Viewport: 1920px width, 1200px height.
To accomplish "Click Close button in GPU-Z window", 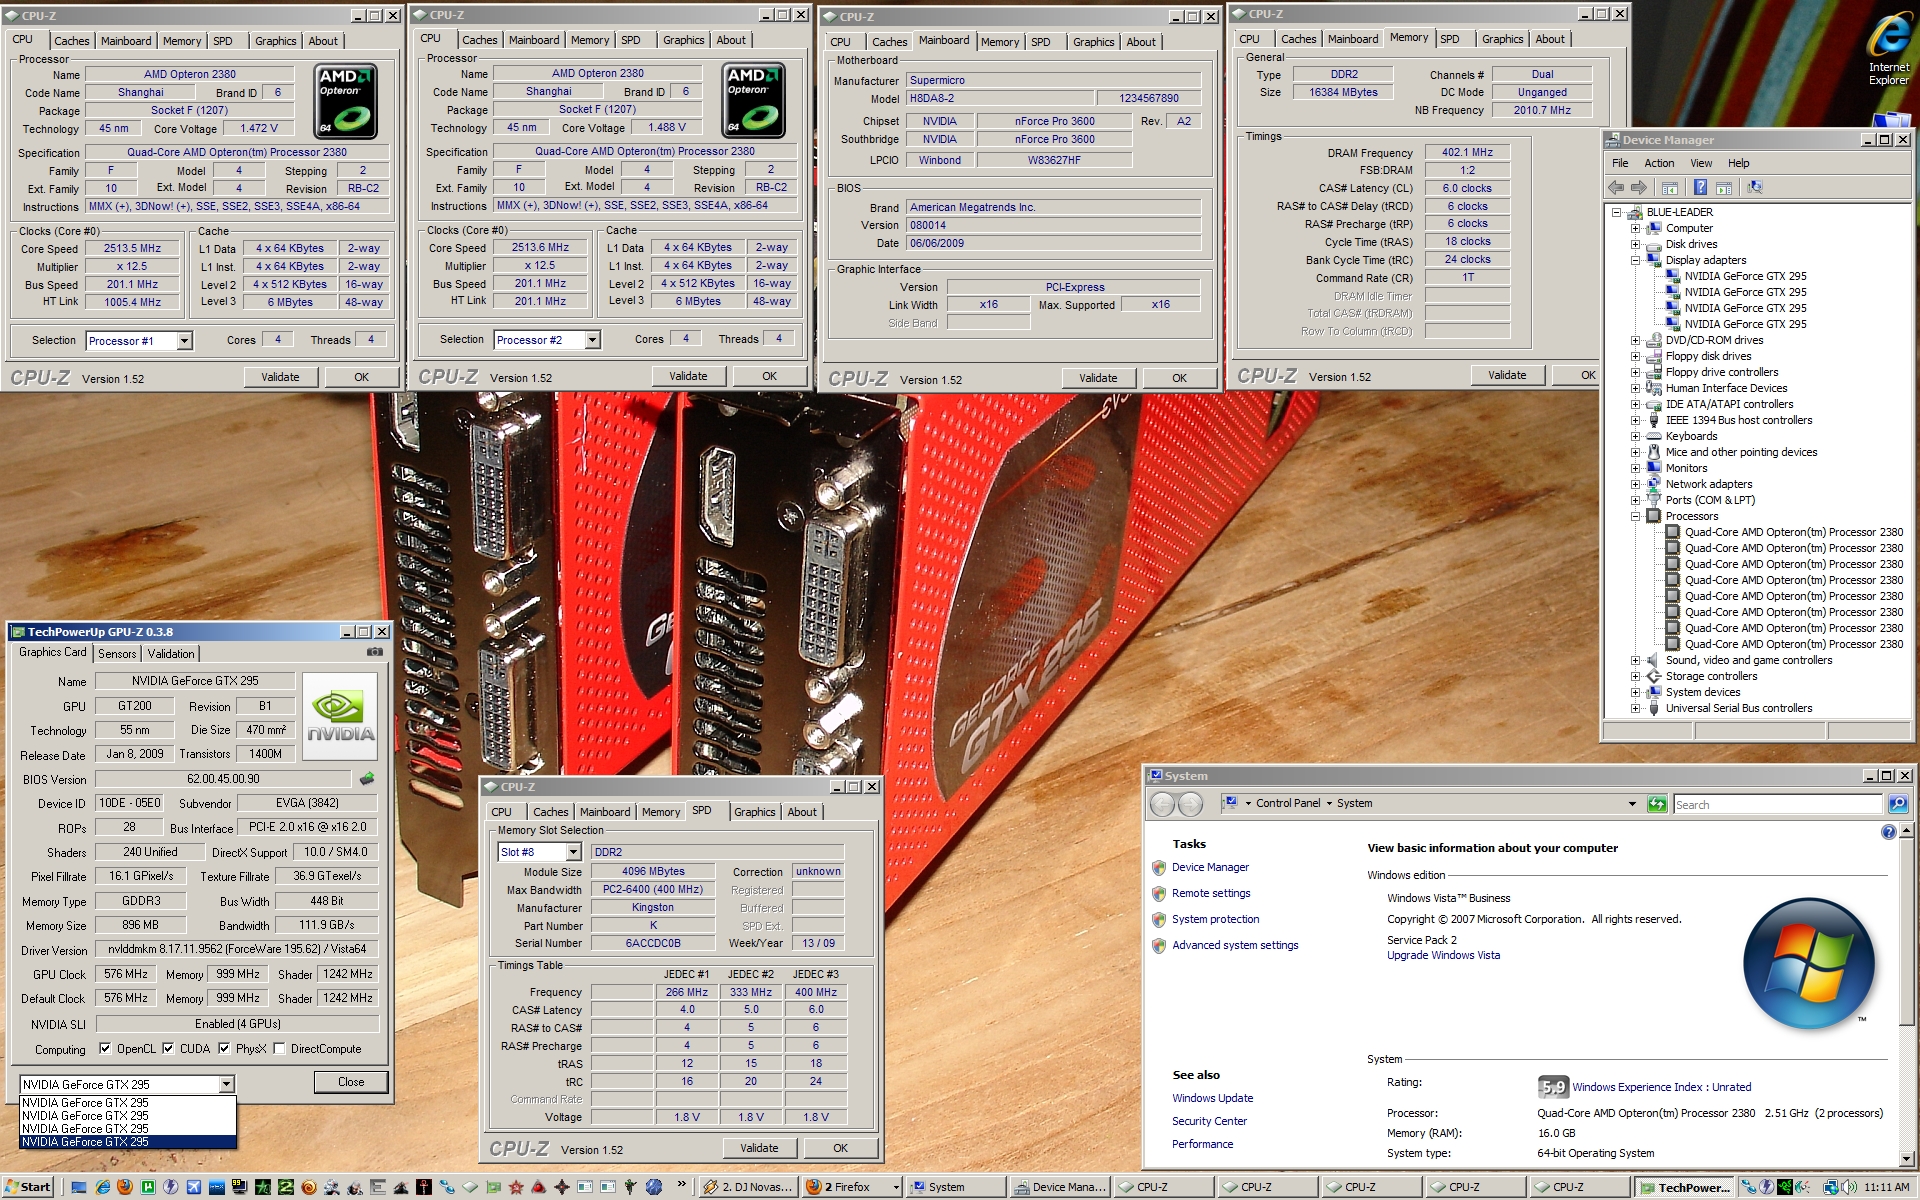I will point(351,1082).
